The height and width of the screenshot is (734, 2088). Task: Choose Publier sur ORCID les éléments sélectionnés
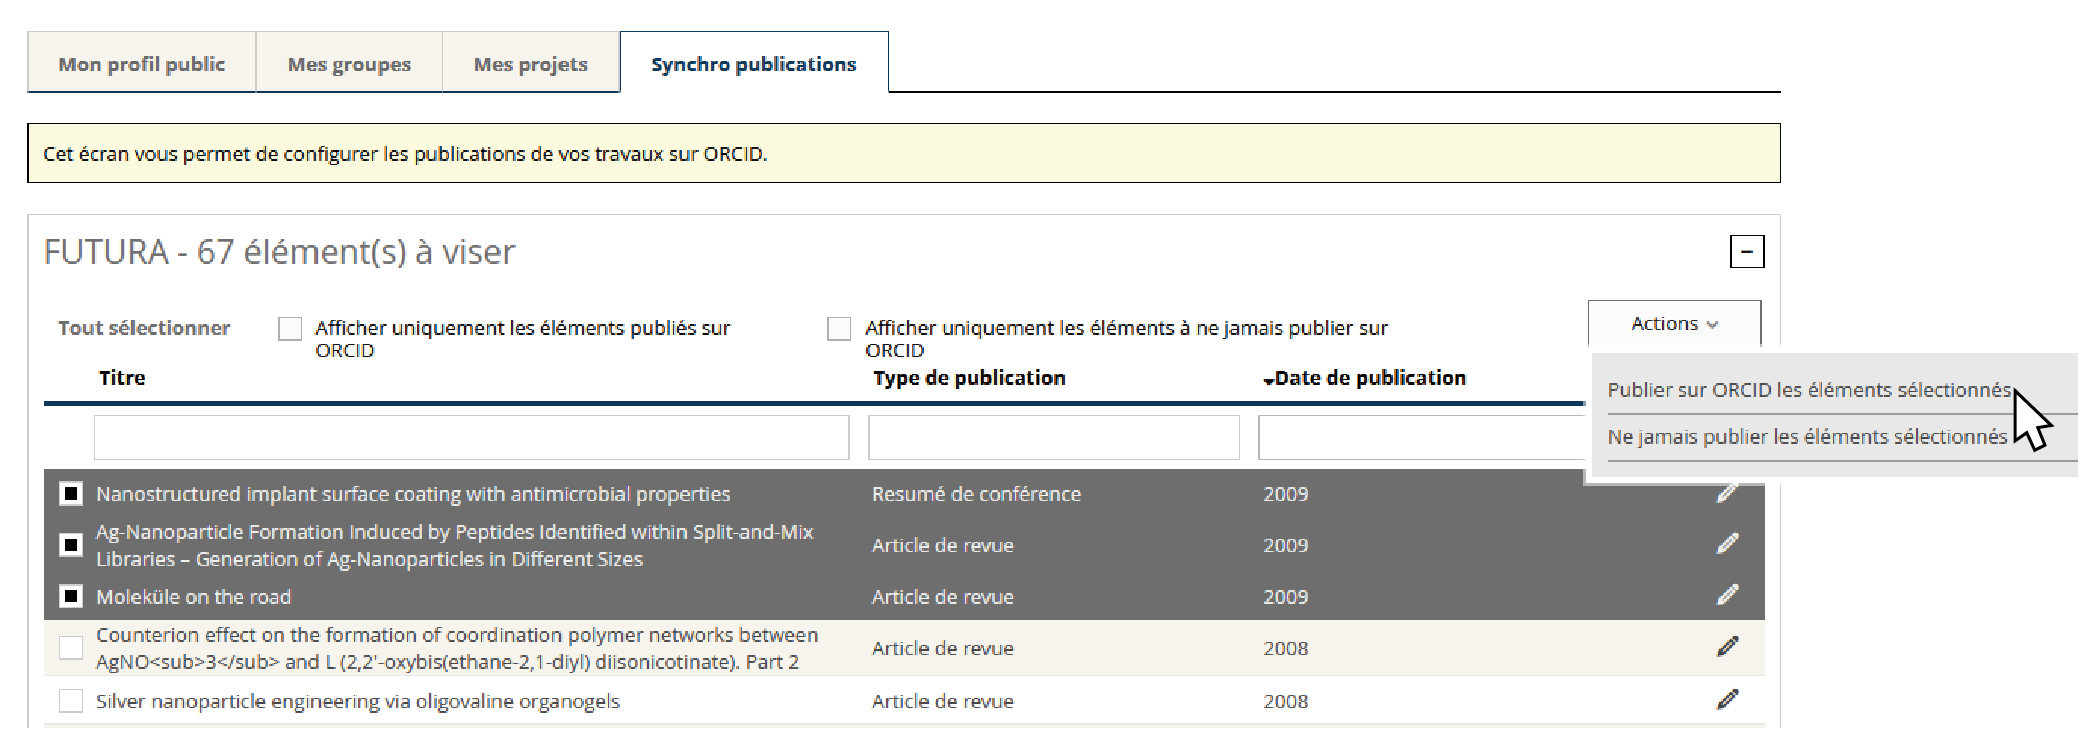(x=1809, y=390)
